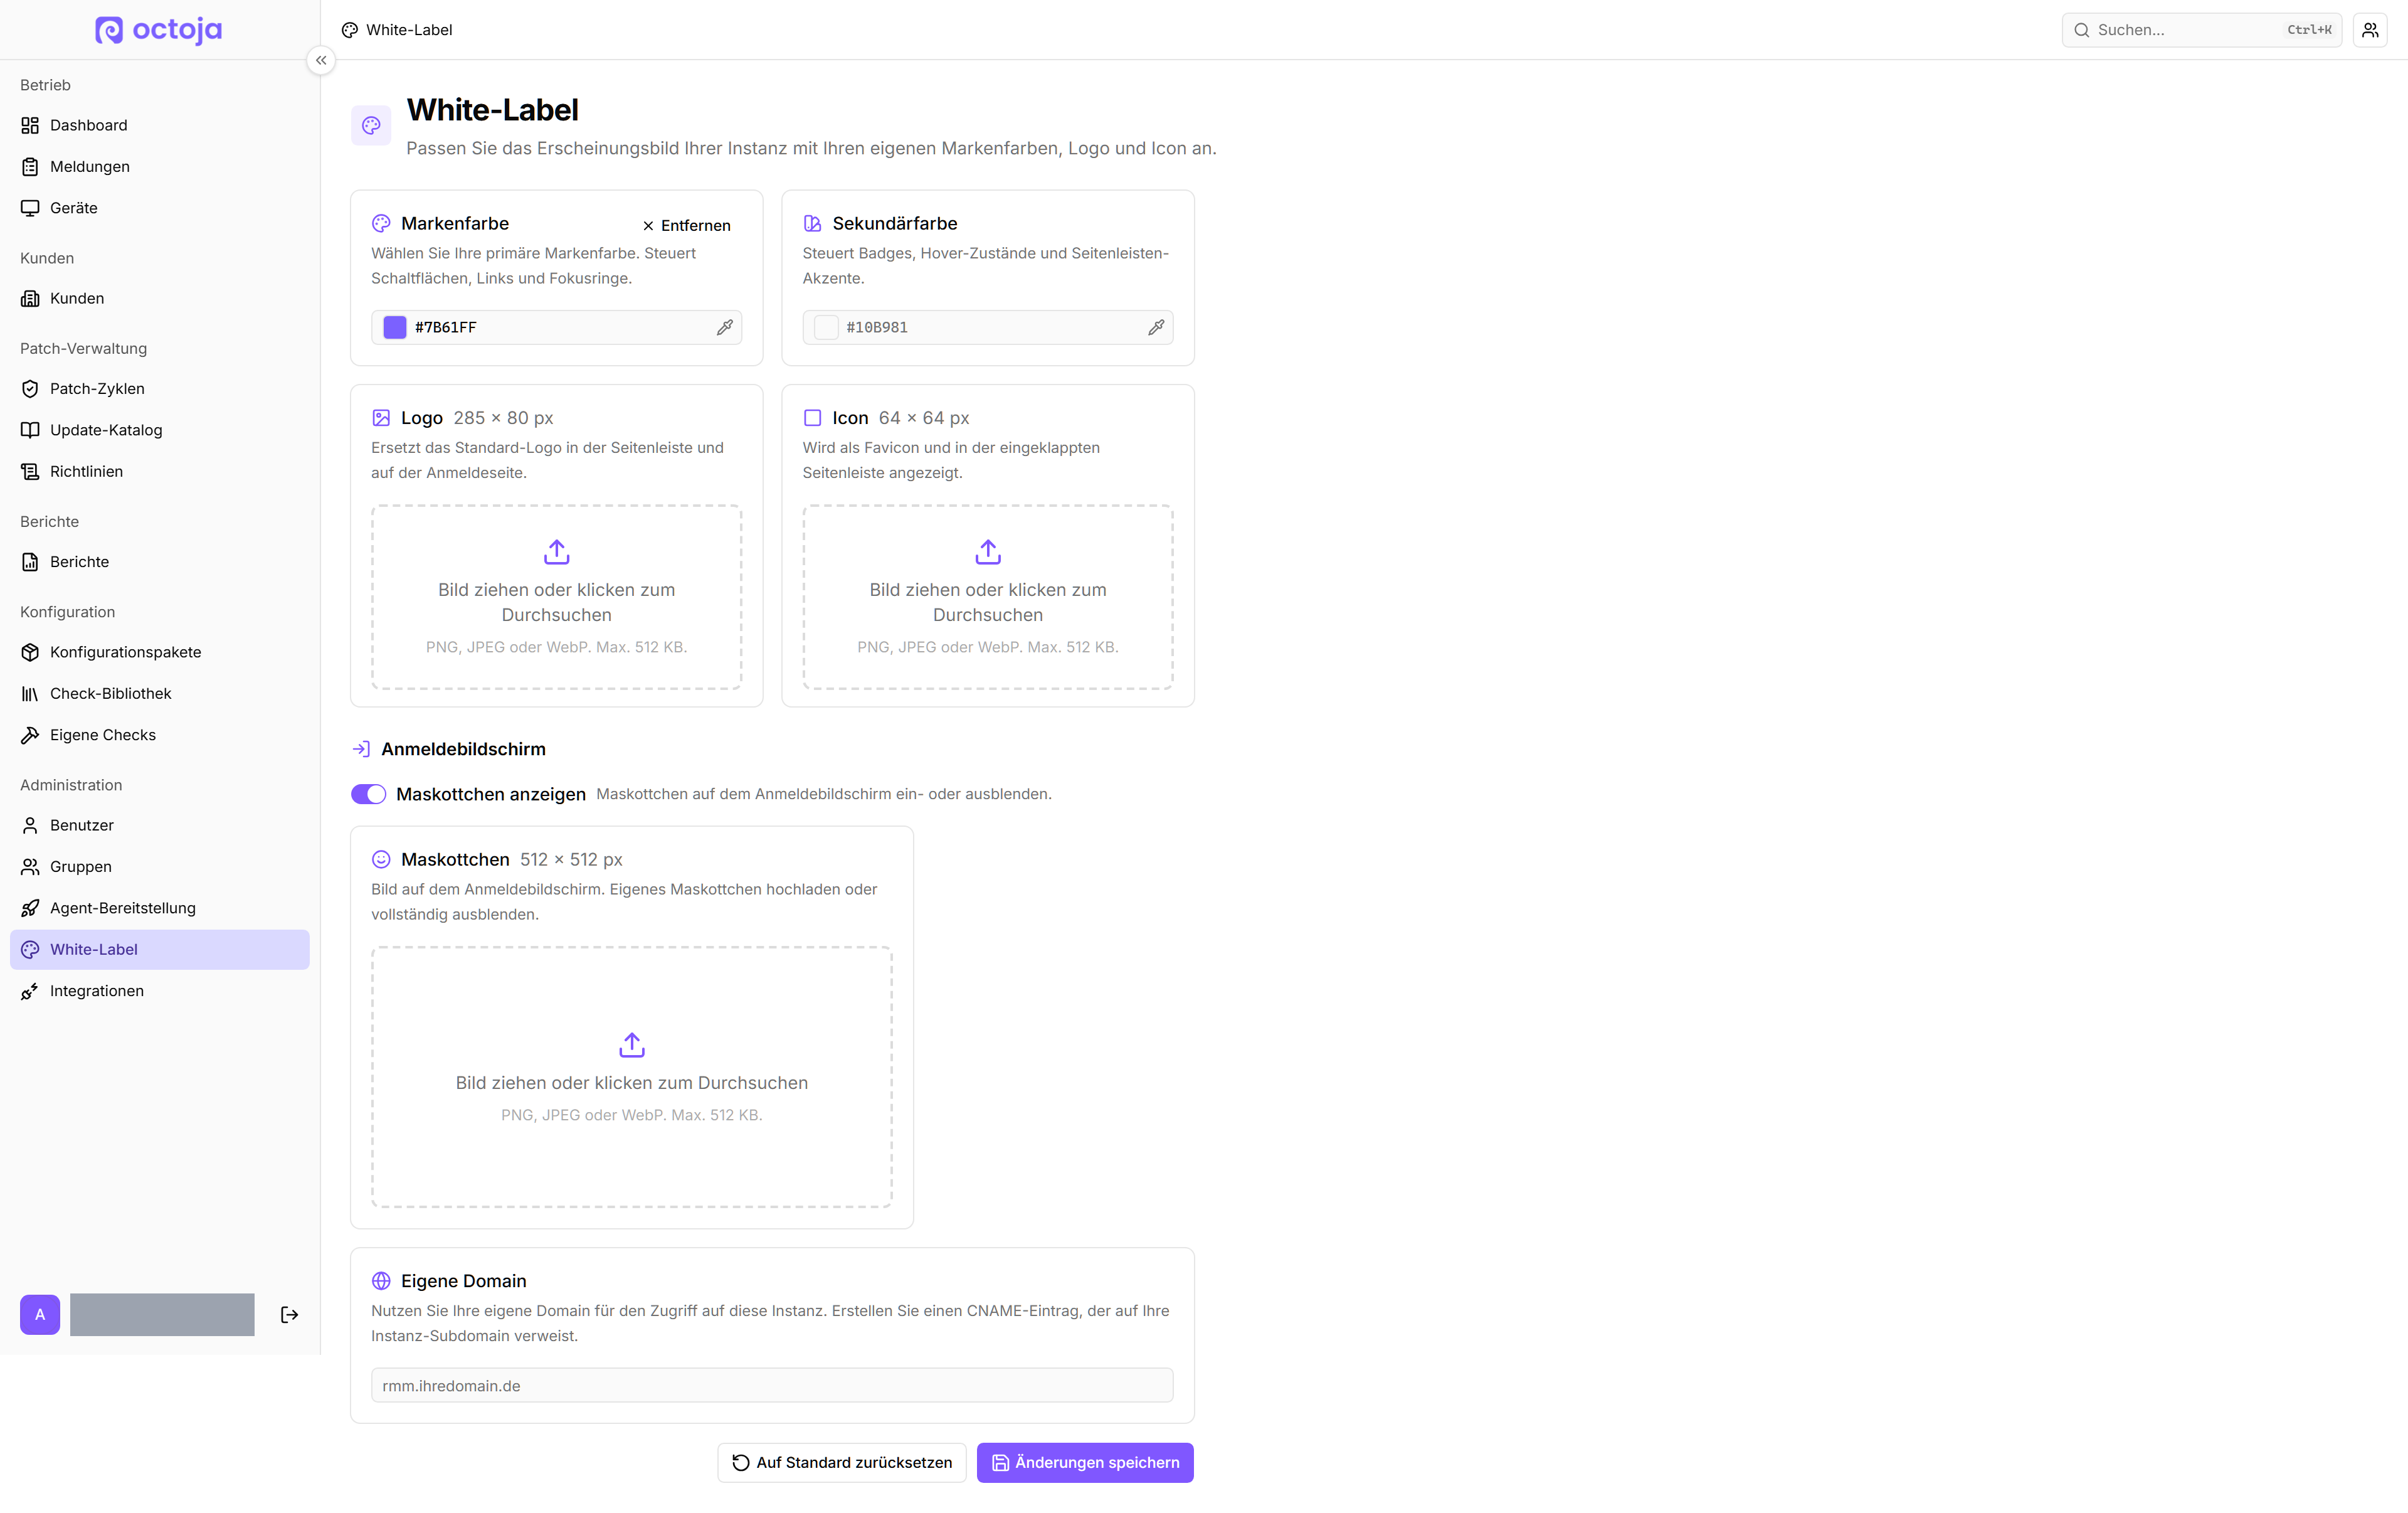The width and height of the screenshot is (2408, 1513).
Task: Click Änderungen speichern button
Action: 1085,1462
